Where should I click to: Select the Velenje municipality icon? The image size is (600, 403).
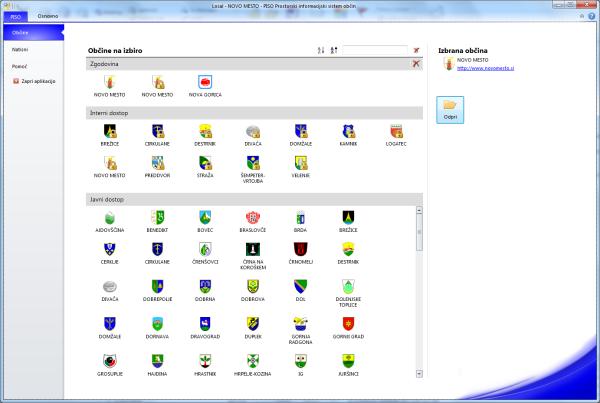(x=300, y=163)
